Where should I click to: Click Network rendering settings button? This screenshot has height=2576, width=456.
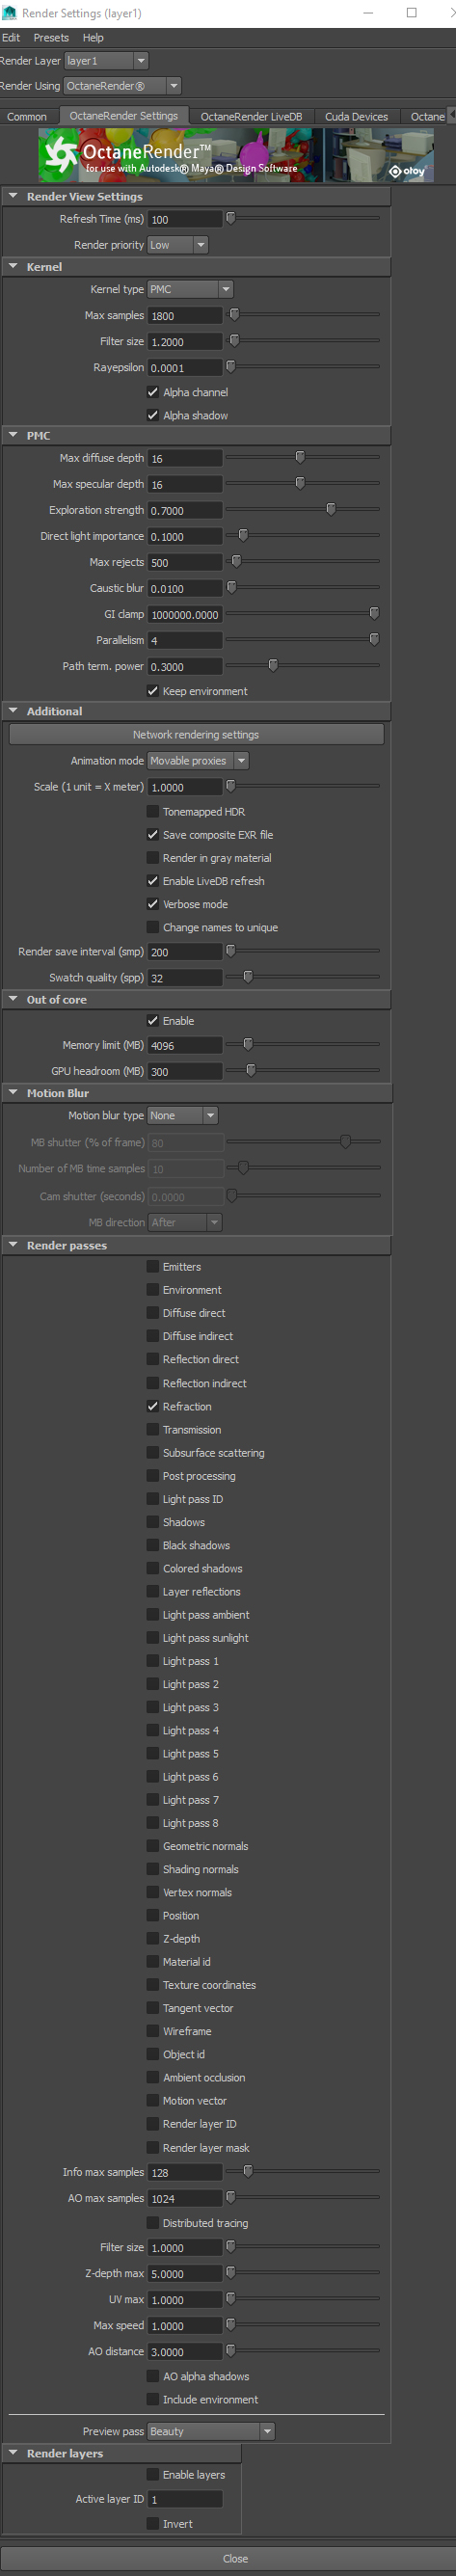tap(196, 734)
